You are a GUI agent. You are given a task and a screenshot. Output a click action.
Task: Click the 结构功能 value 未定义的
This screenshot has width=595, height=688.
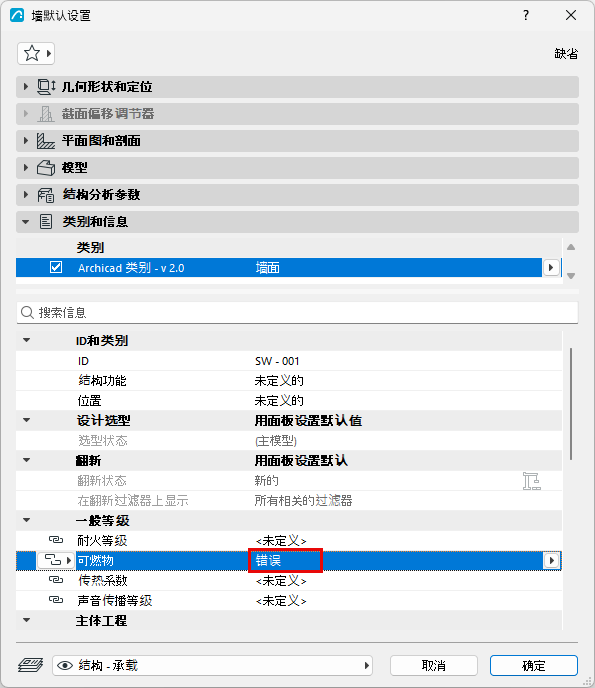279,380
